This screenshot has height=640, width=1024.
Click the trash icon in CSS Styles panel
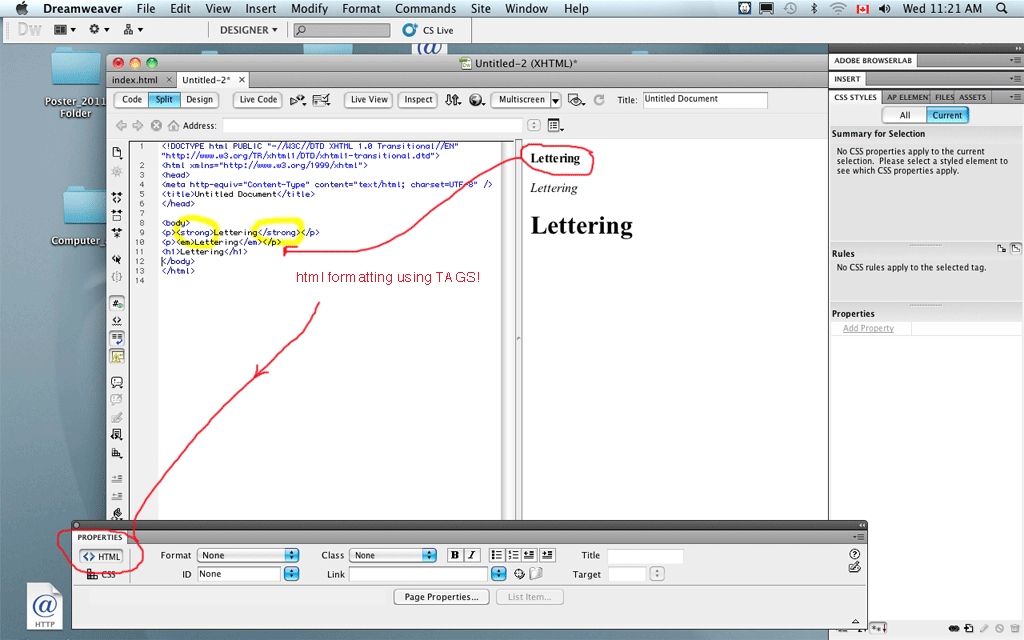pyautogui.click(x=1014, y=628)
